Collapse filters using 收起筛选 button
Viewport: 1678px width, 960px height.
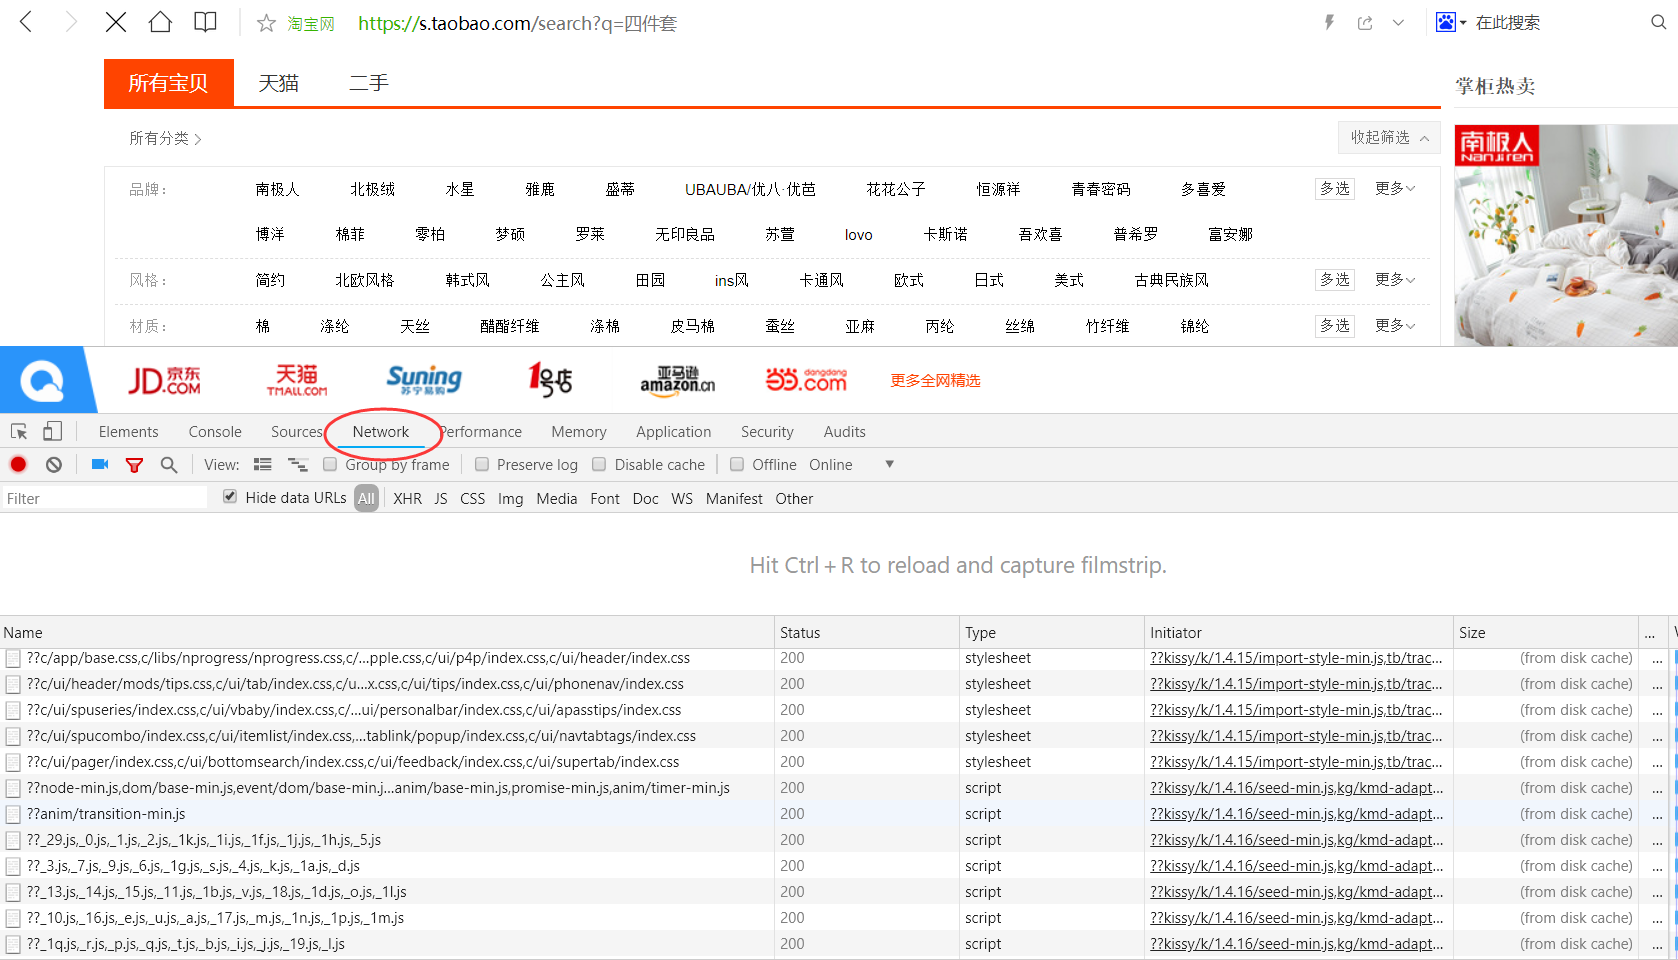tap(1389, 137)
